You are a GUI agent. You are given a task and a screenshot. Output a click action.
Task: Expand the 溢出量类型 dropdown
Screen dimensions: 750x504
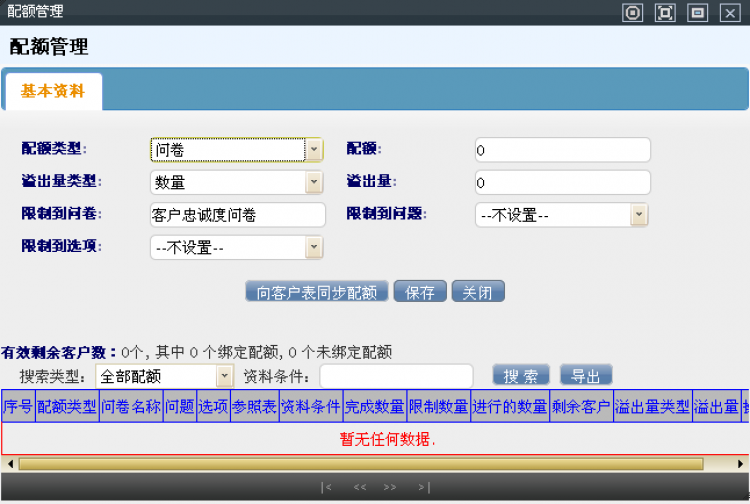coord(313,182)
